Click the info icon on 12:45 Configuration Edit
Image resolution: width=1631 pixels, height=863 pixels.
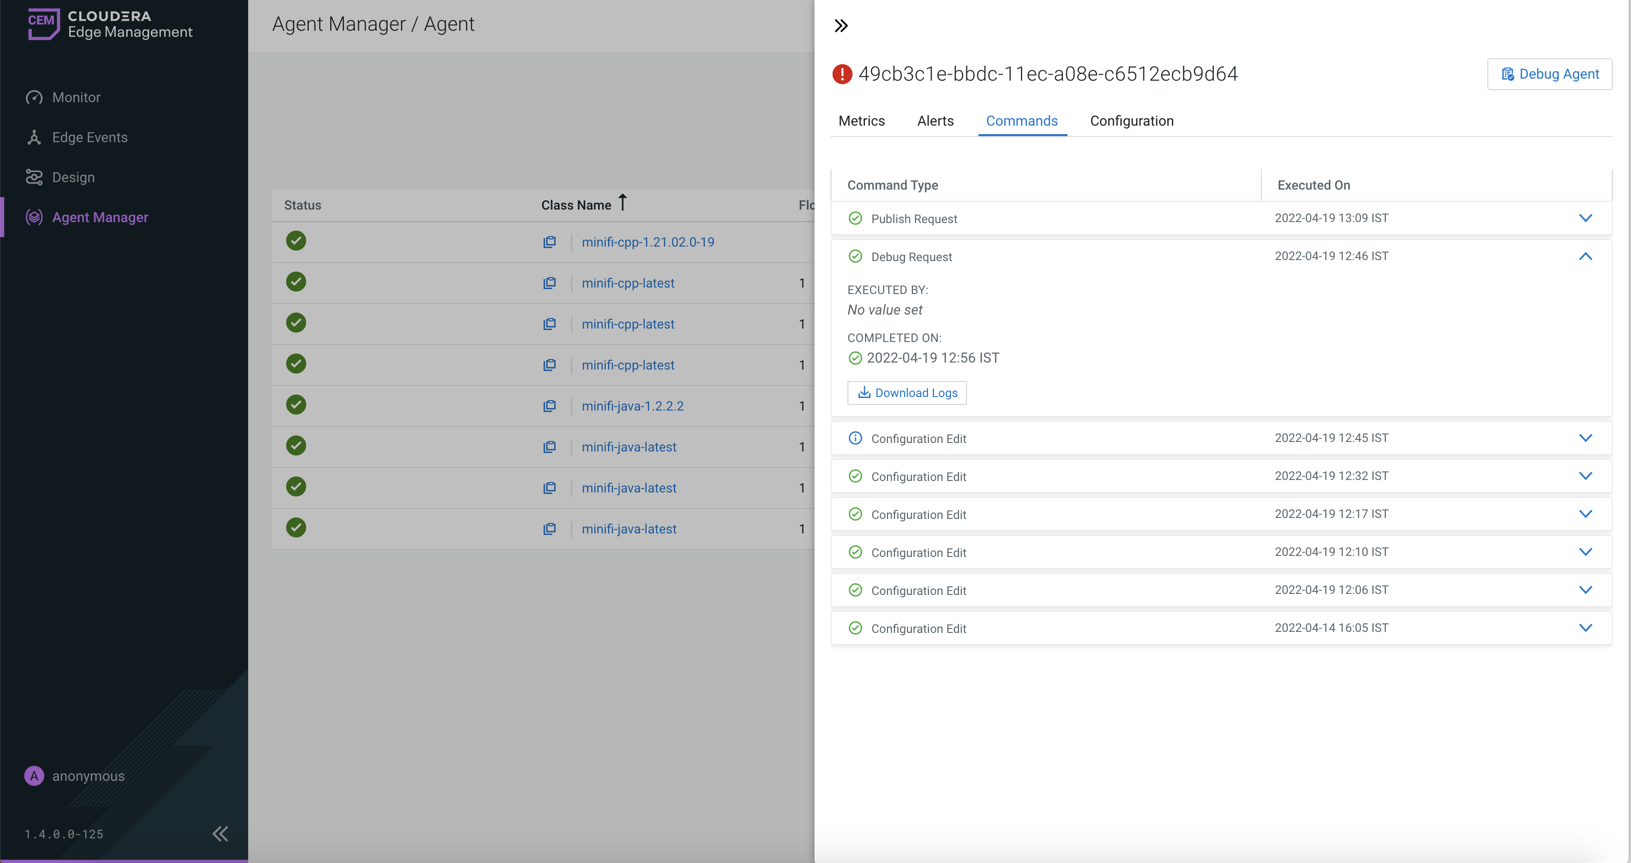pyautogui.click(x=855, y=438)
